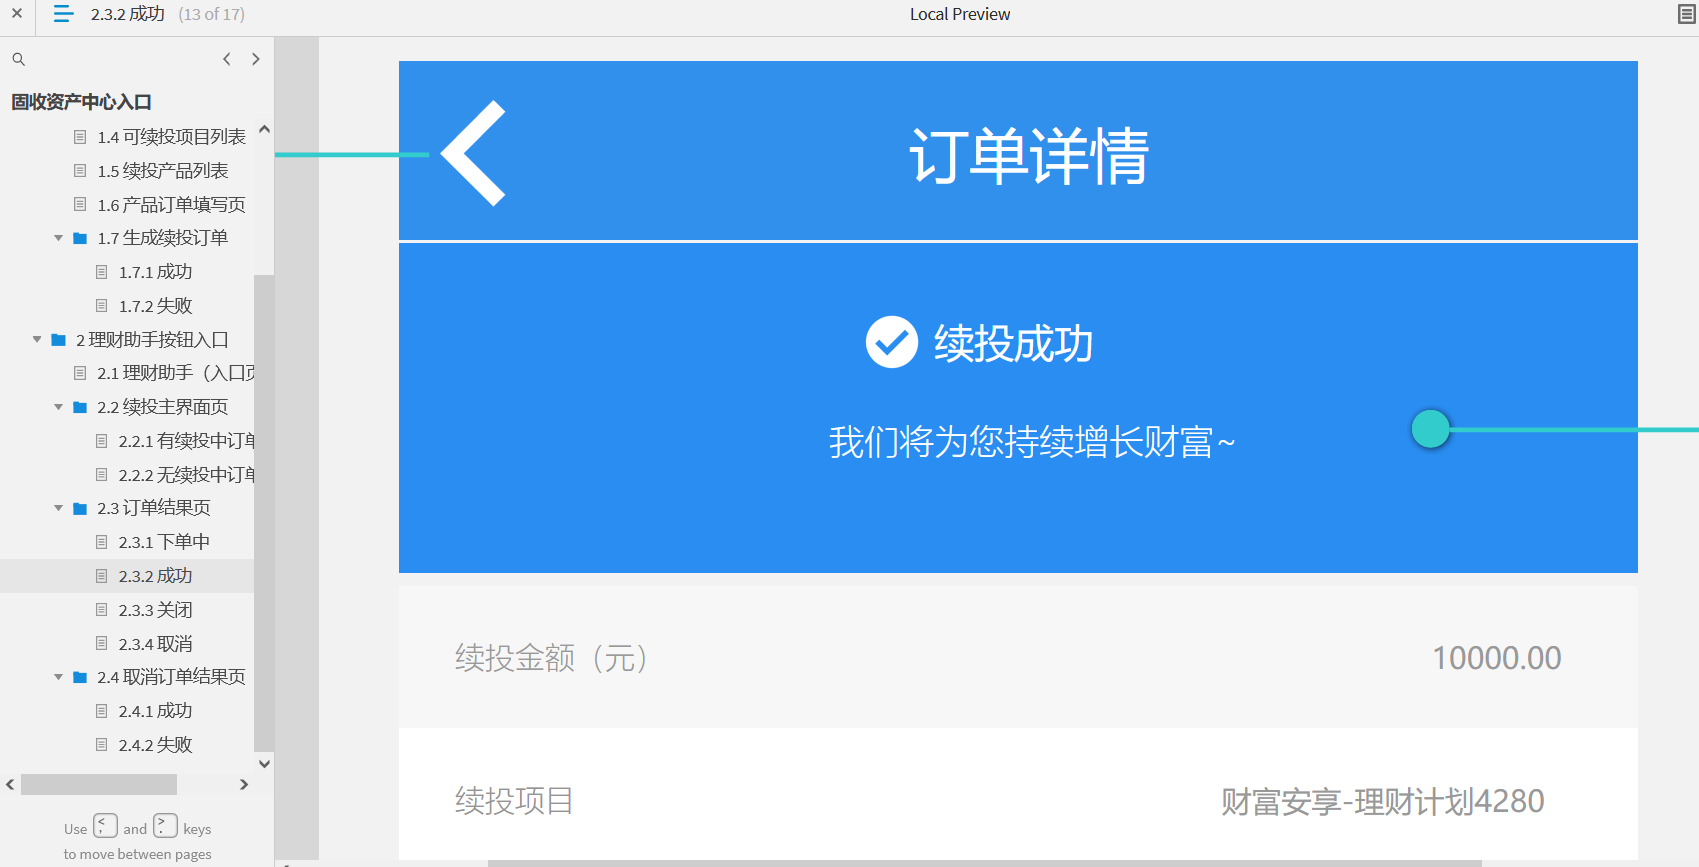The width and height of the screenshot is (1699, 867).
Task: Open page 1.7.1 成功
Action: (155, 272)
